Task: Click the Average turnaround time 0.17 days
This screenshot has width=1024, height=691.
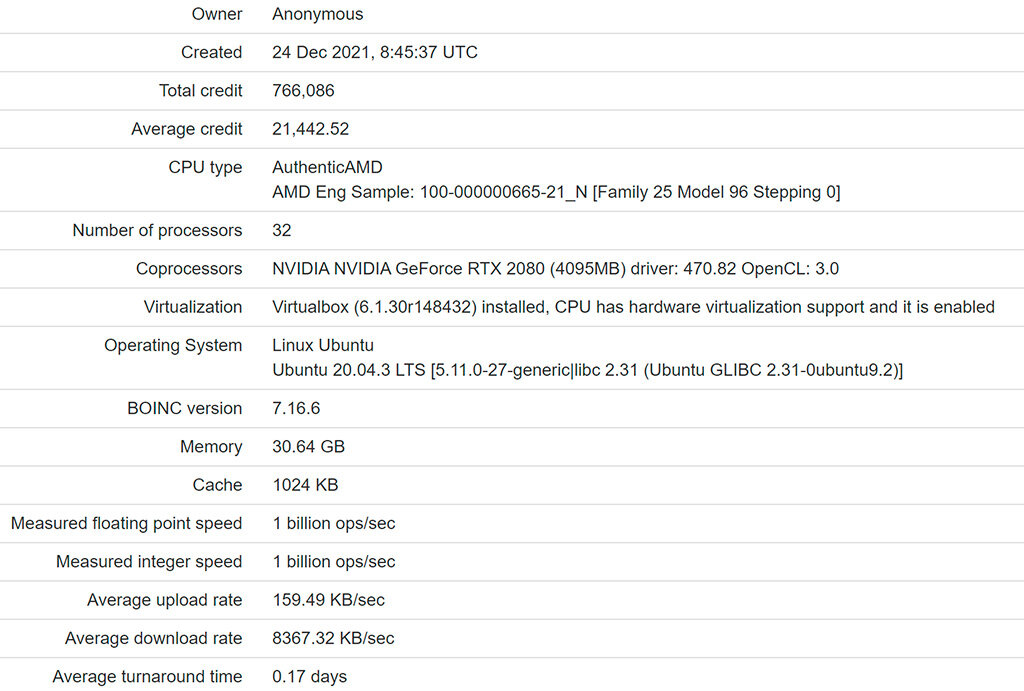Action: tap(309, 677)
